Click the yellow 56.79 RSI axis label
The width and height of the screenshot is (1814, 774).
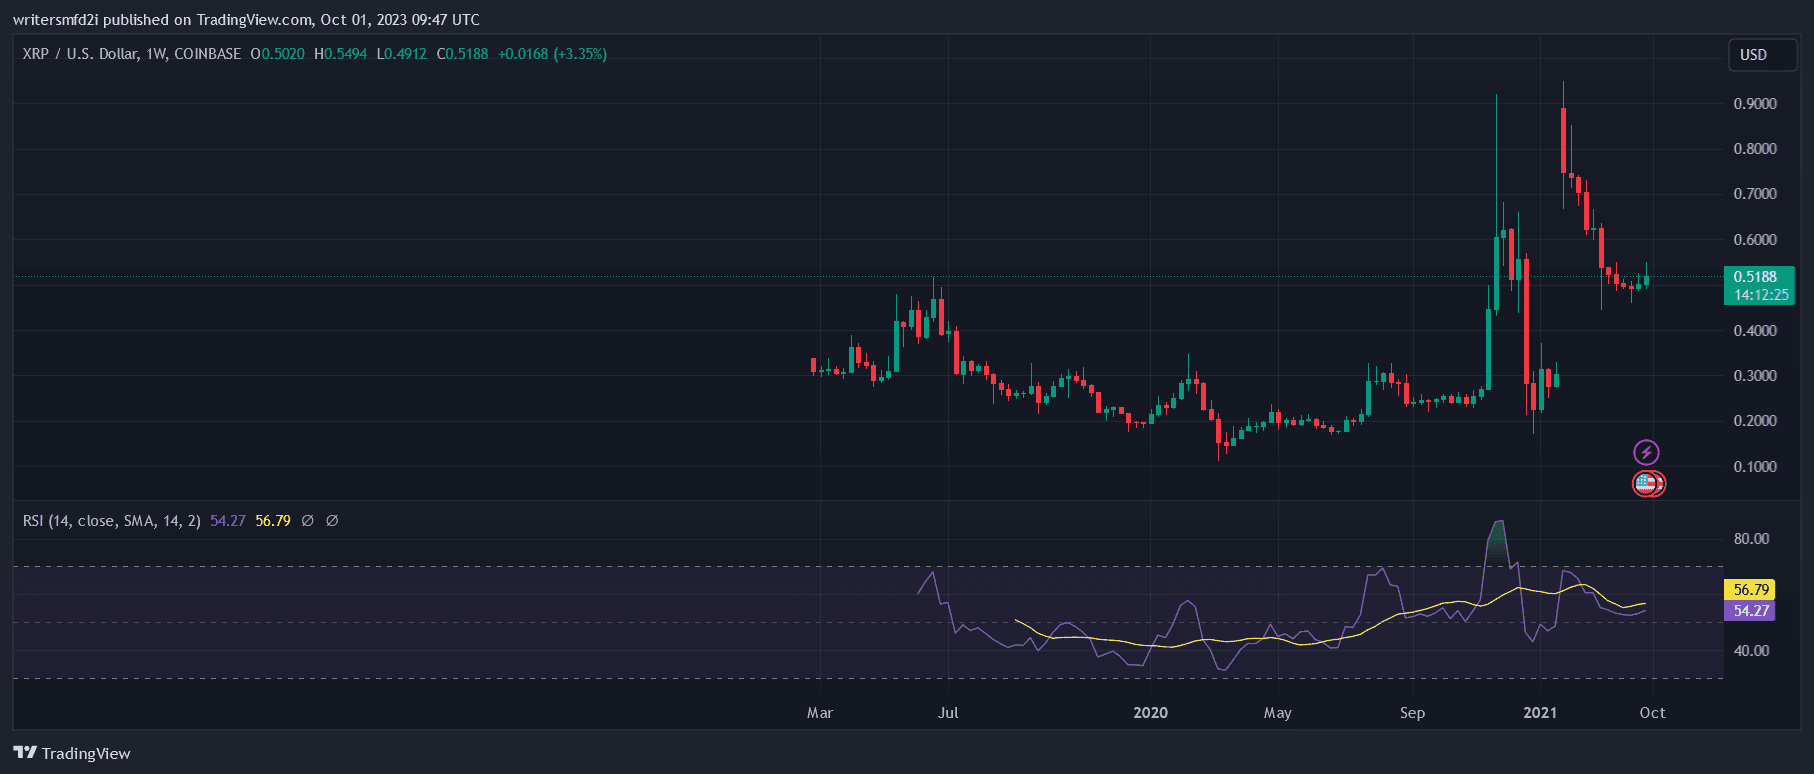(1750, 590)
